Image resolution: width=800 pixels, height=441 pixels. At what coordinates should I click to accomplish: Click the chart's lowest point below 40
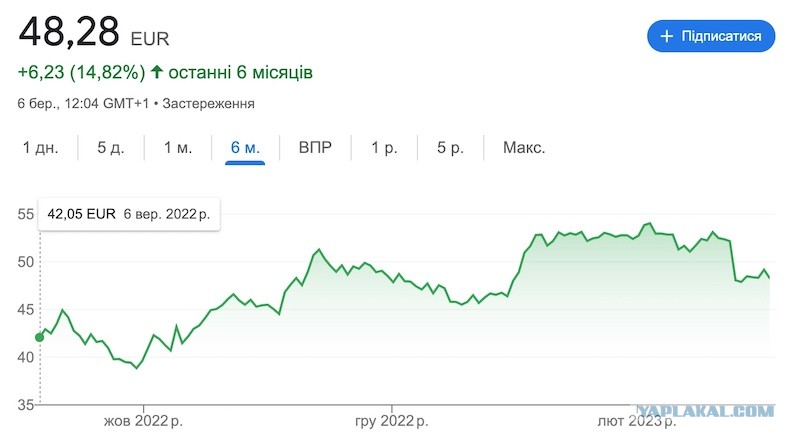(x=136, y=368)
